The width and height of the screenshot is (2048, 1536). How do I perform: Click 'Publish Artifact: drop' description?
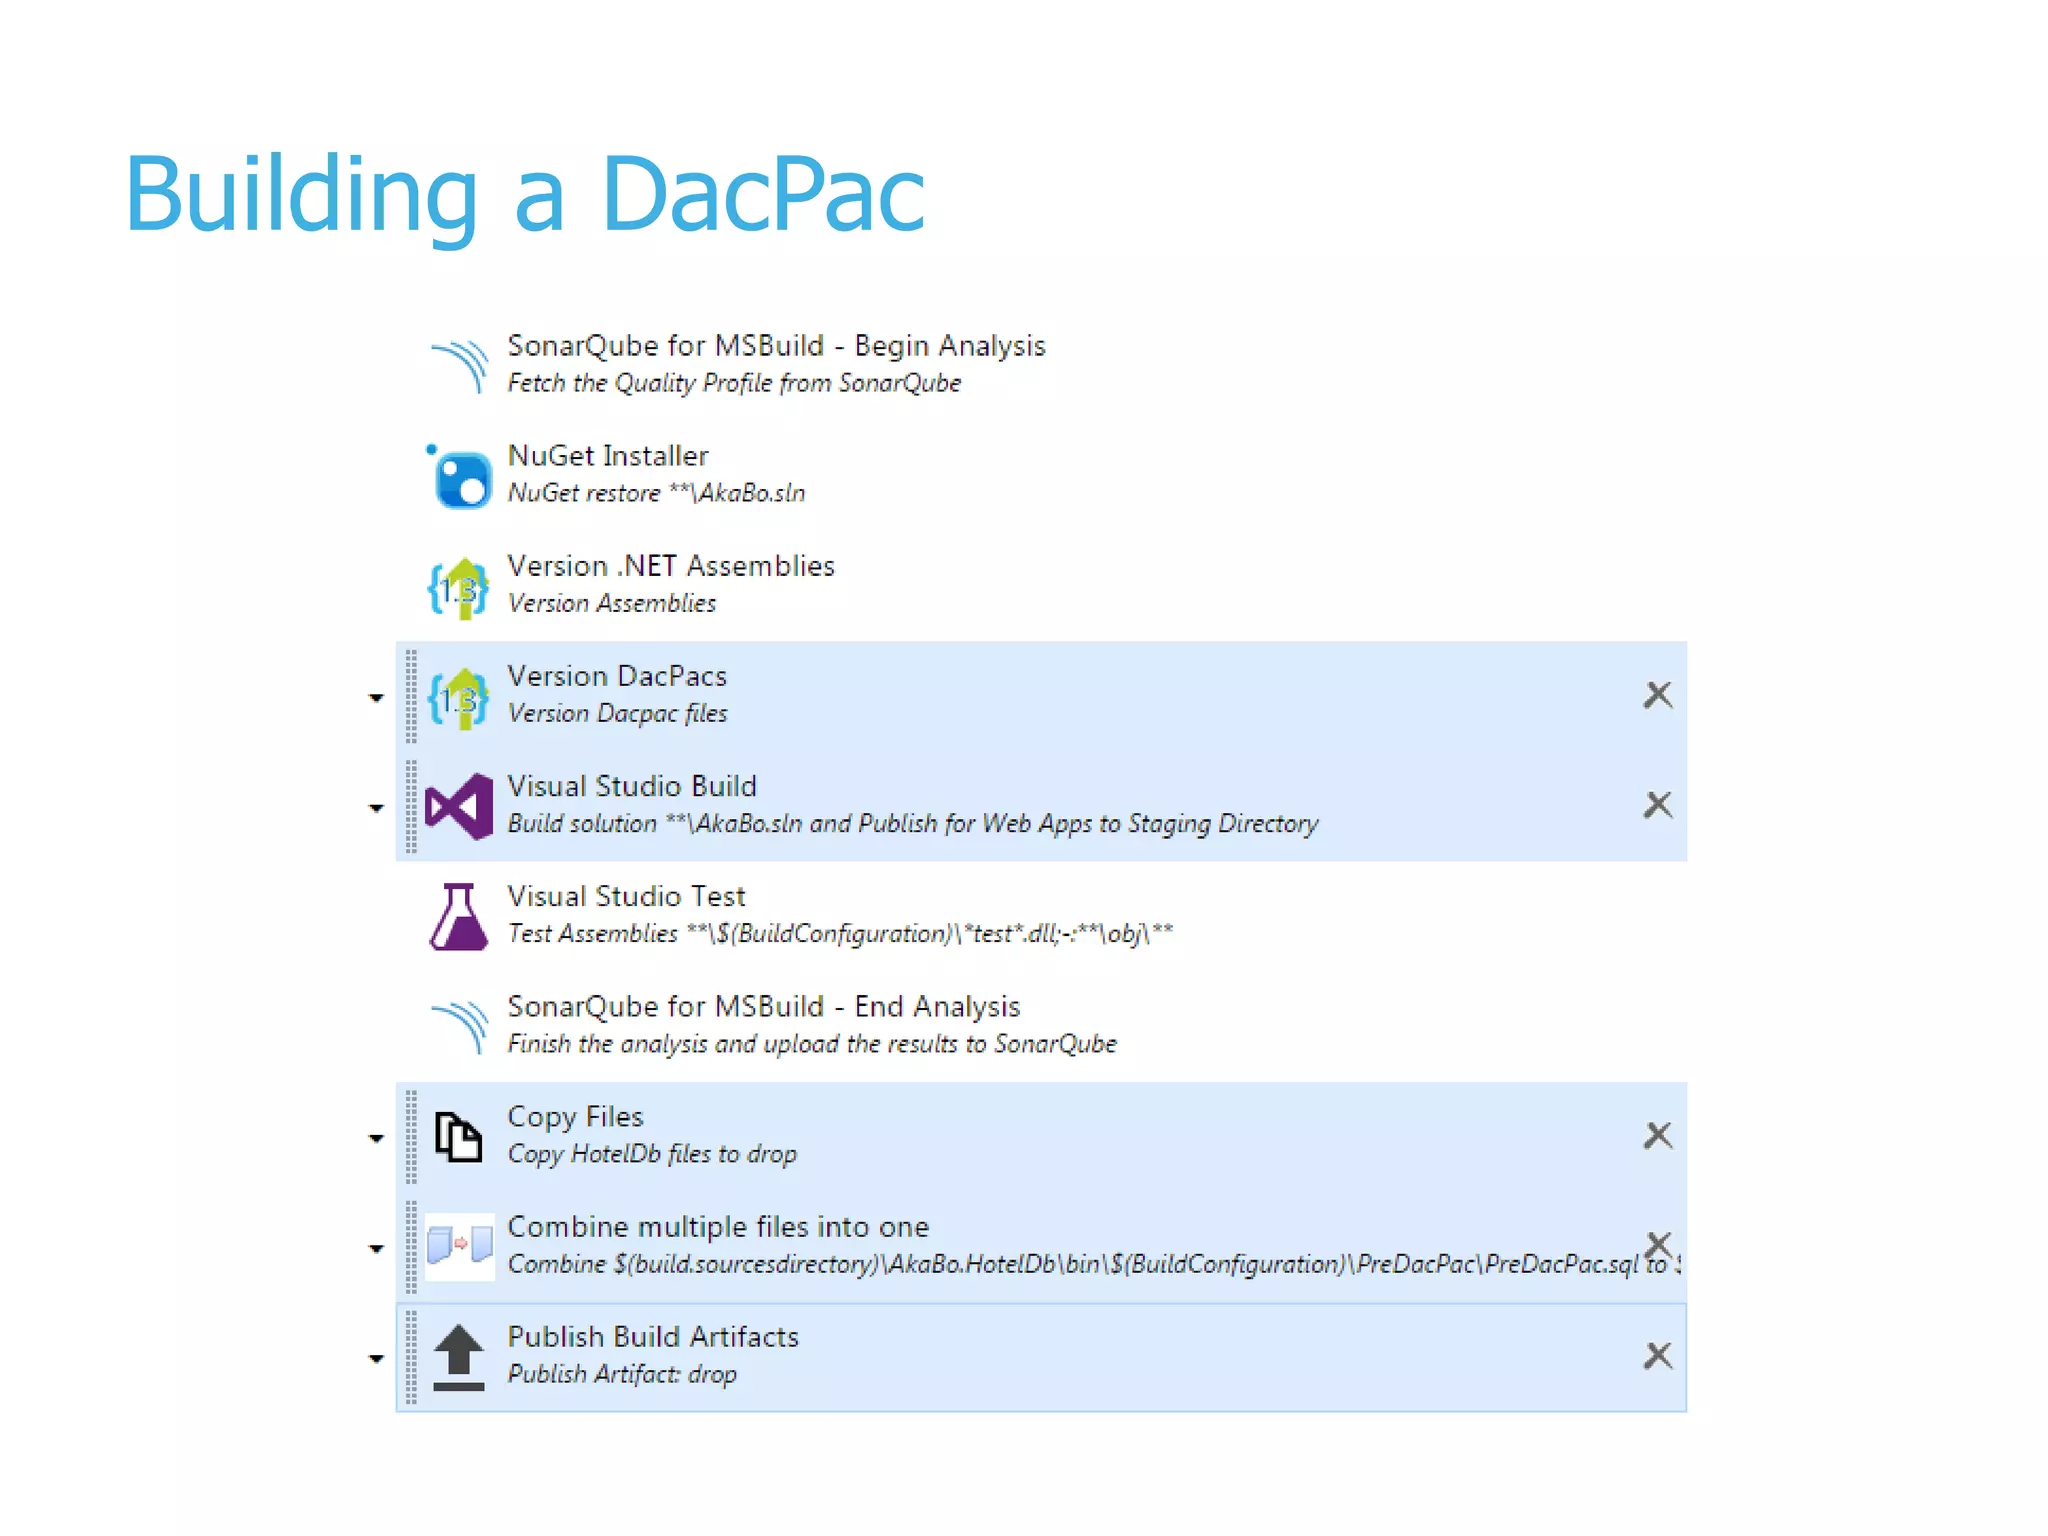(x=622, y=1374)
